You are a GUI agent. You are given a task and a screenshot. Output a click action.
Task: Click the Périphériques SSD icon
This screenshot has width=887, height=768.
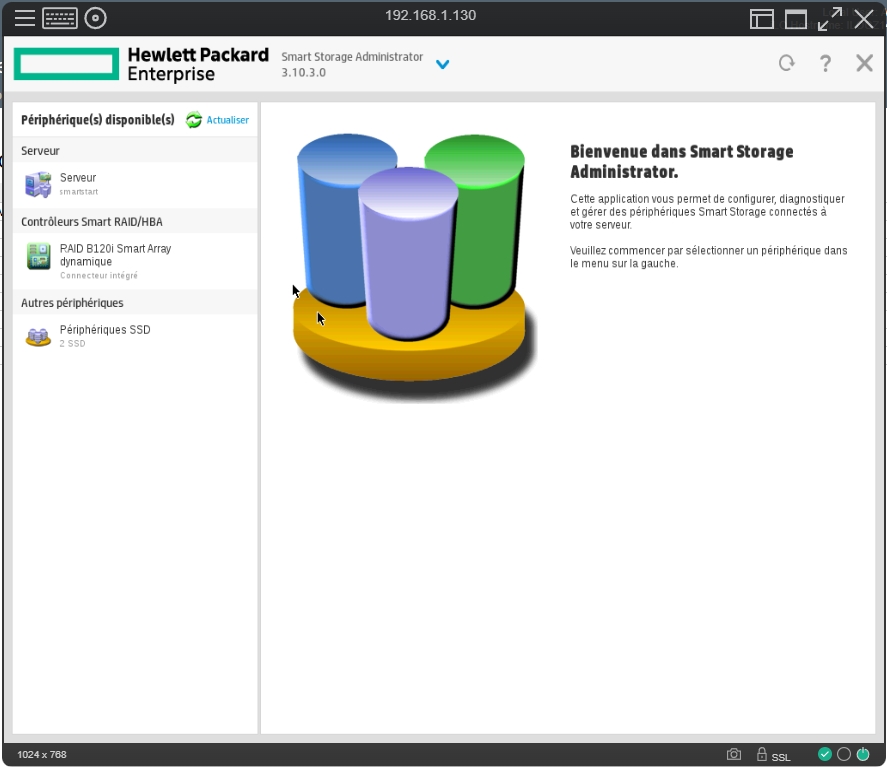coord(38,336)
